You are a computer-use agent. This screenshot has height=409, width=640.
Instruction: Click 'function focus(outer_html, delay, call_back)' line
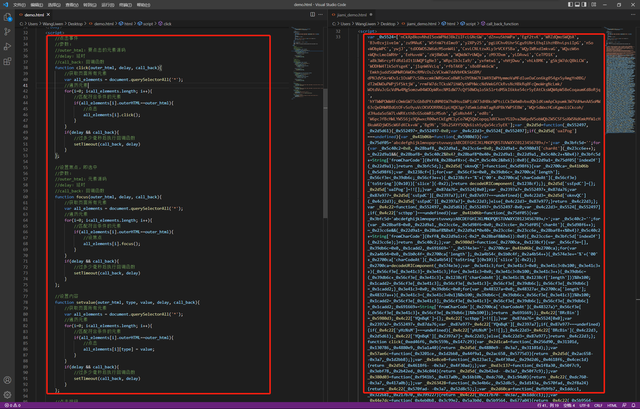point(108,197)
